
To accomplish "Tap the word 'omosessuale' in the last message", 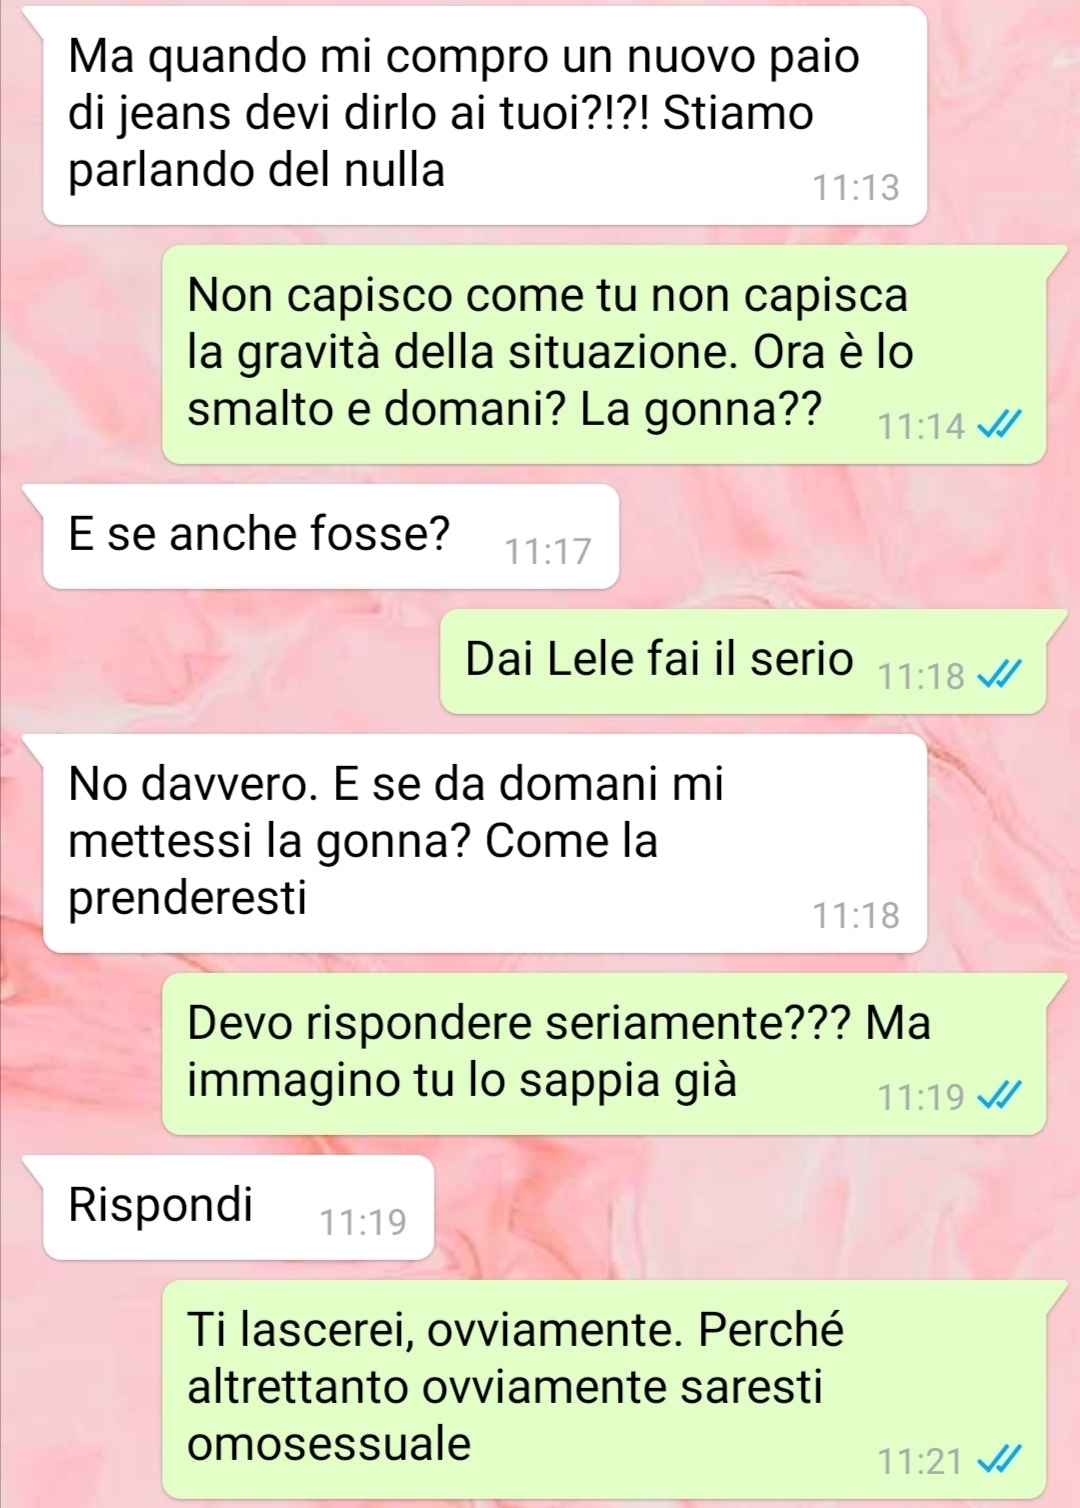I will pyautogui.click(x=329, y=1444).
